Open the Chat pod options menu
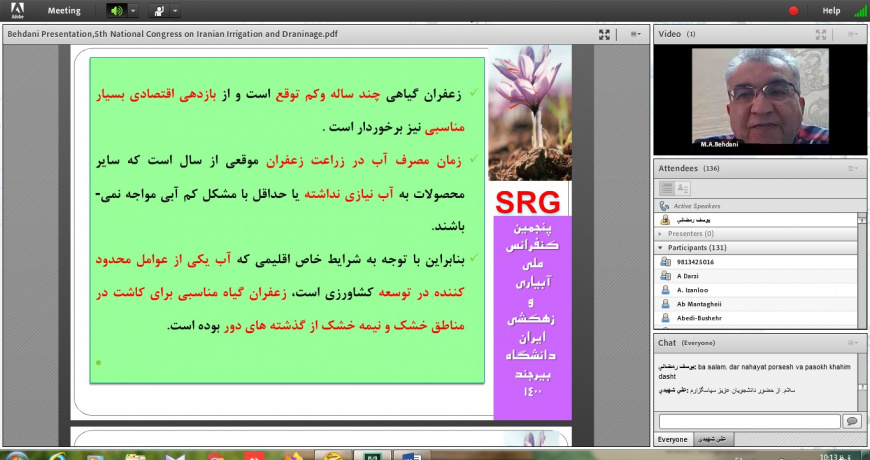The width and height of the screenshot is (870, 460). 853,343
